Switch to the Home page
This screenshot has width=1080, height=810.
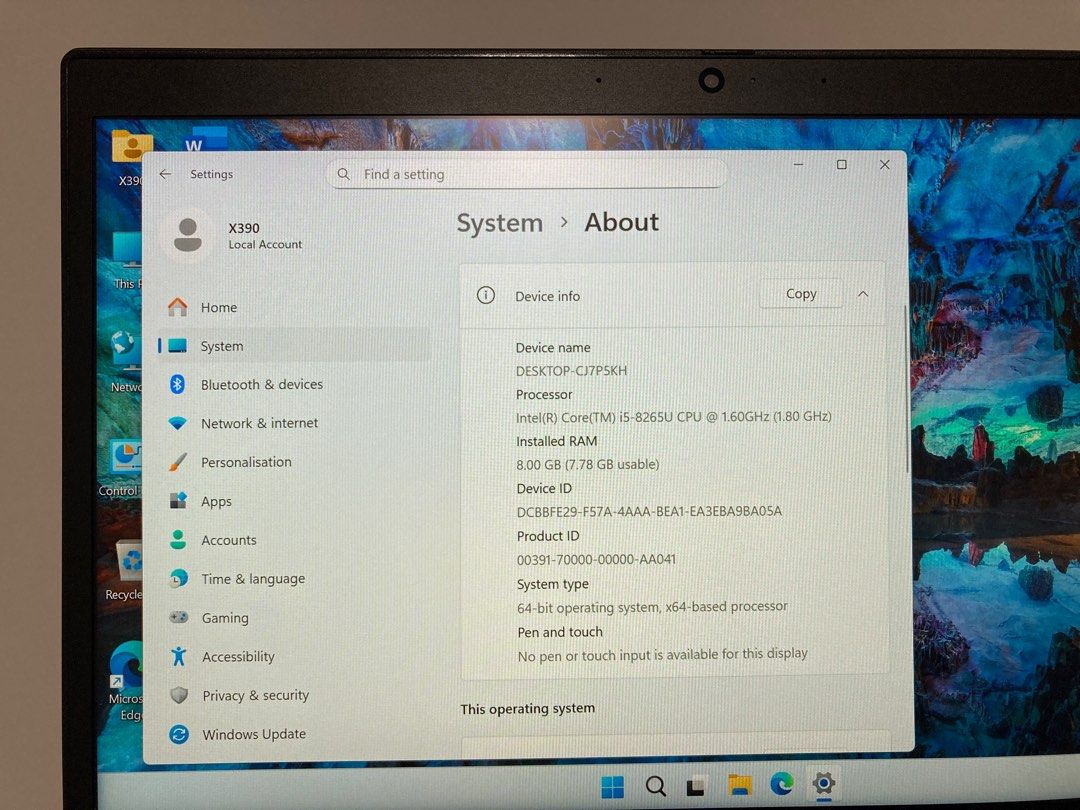[218, 307]
